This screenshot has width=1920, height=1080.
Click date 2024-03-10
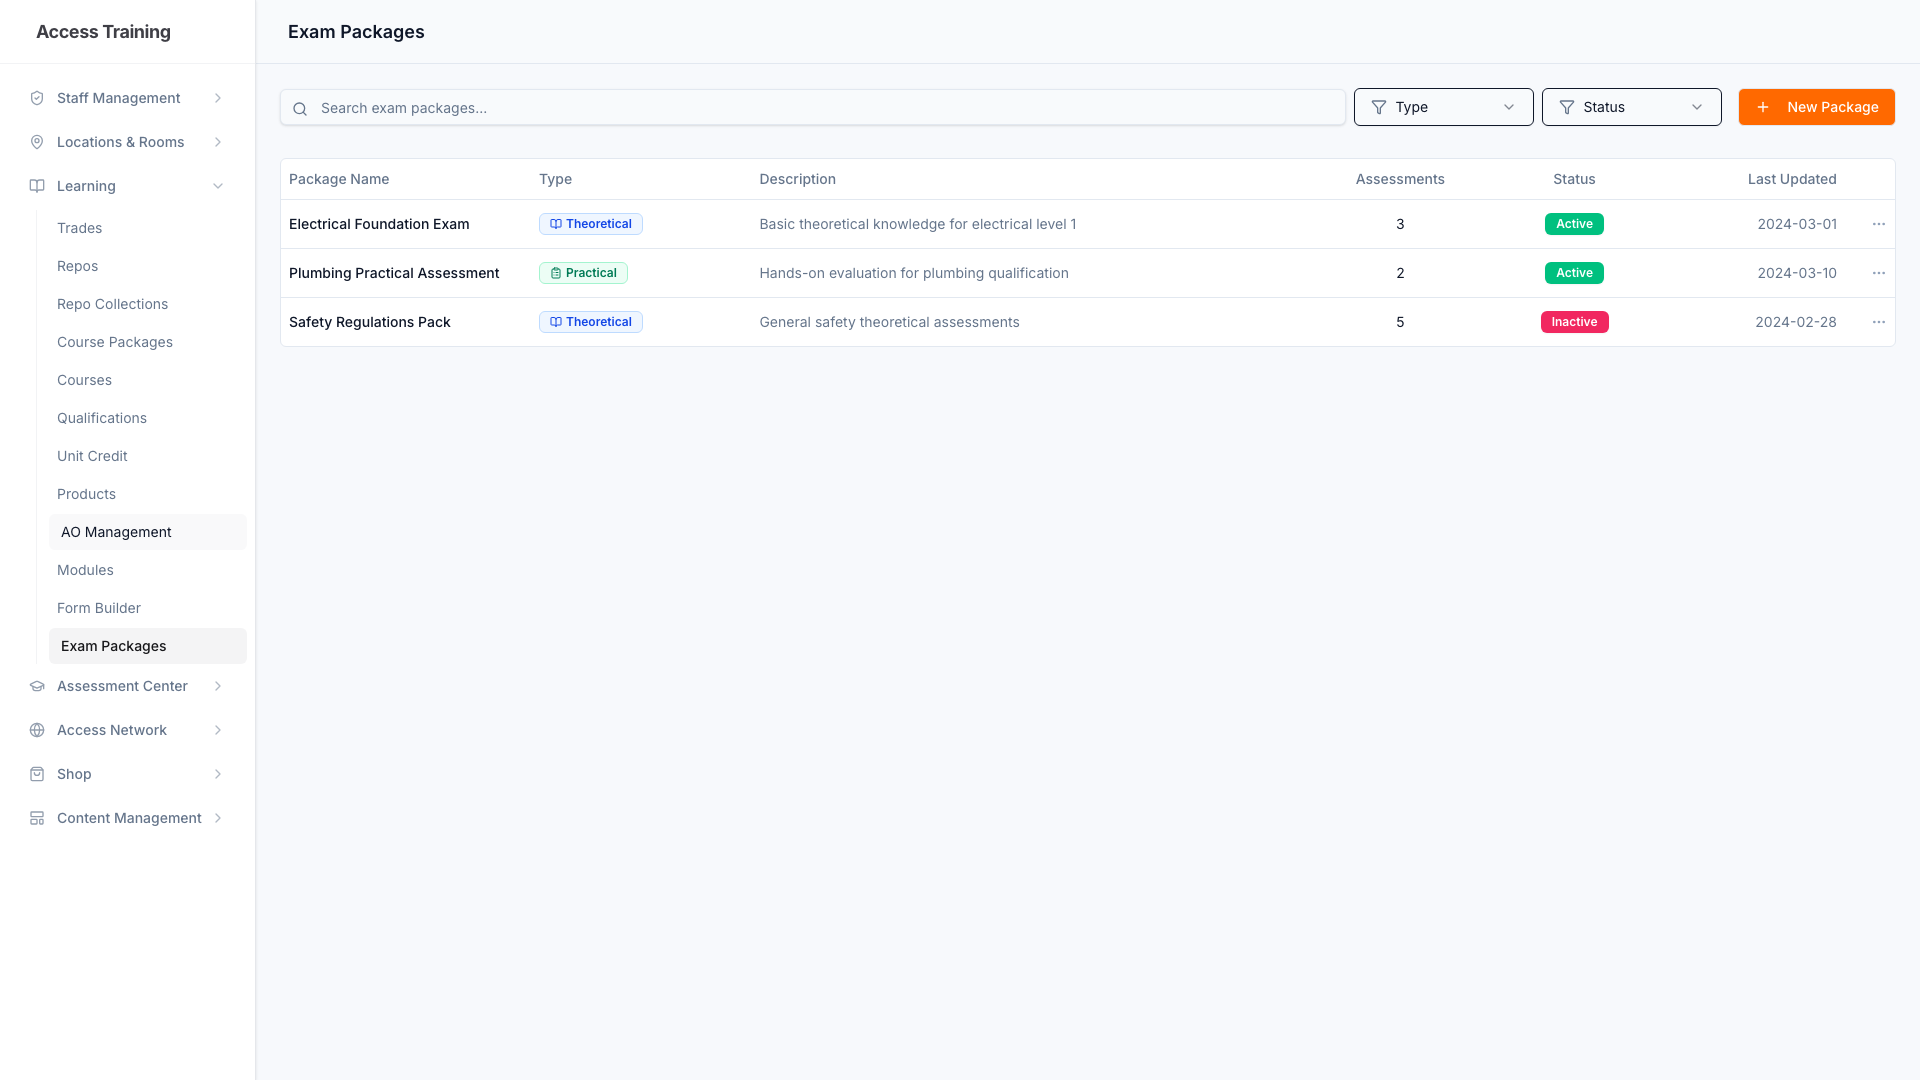point(1797,273)
